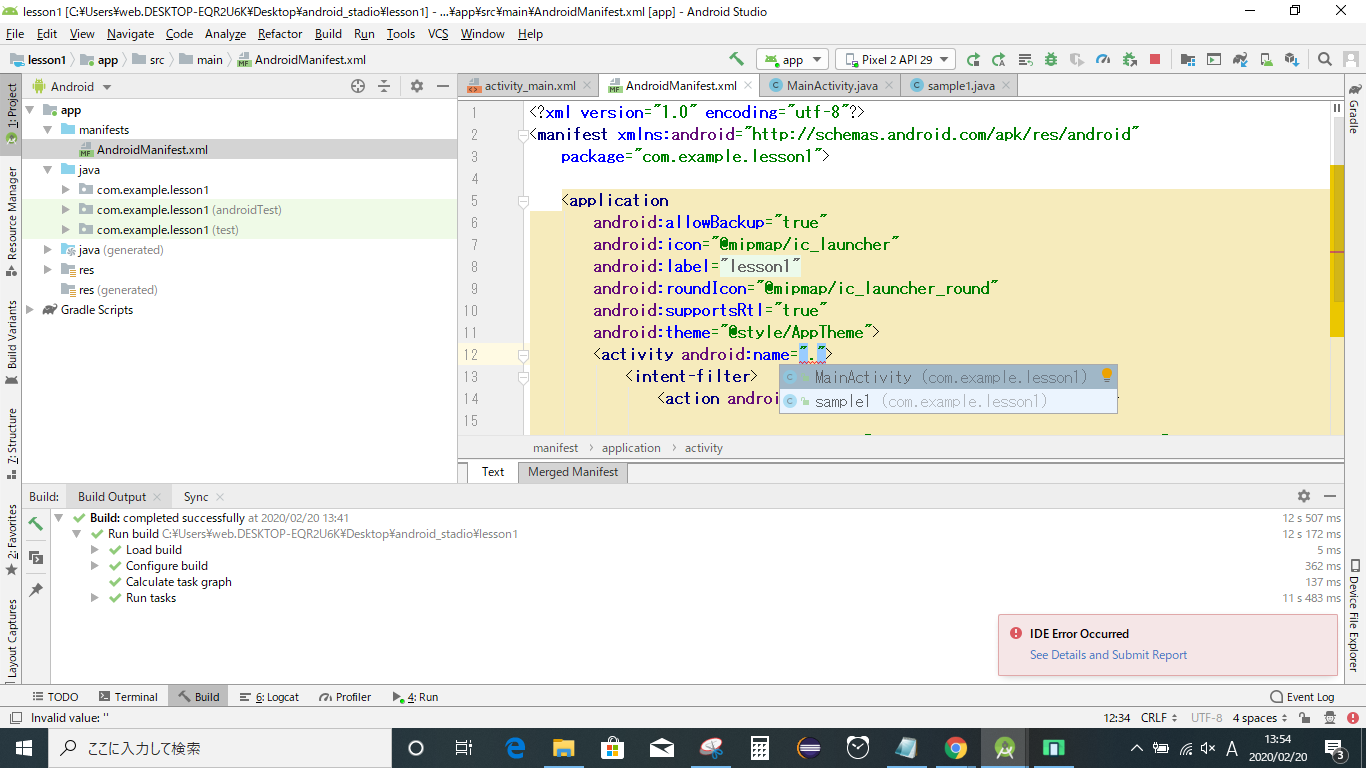
Task: Click the pin icon in Build panel
Action: (x=36, y=590)
